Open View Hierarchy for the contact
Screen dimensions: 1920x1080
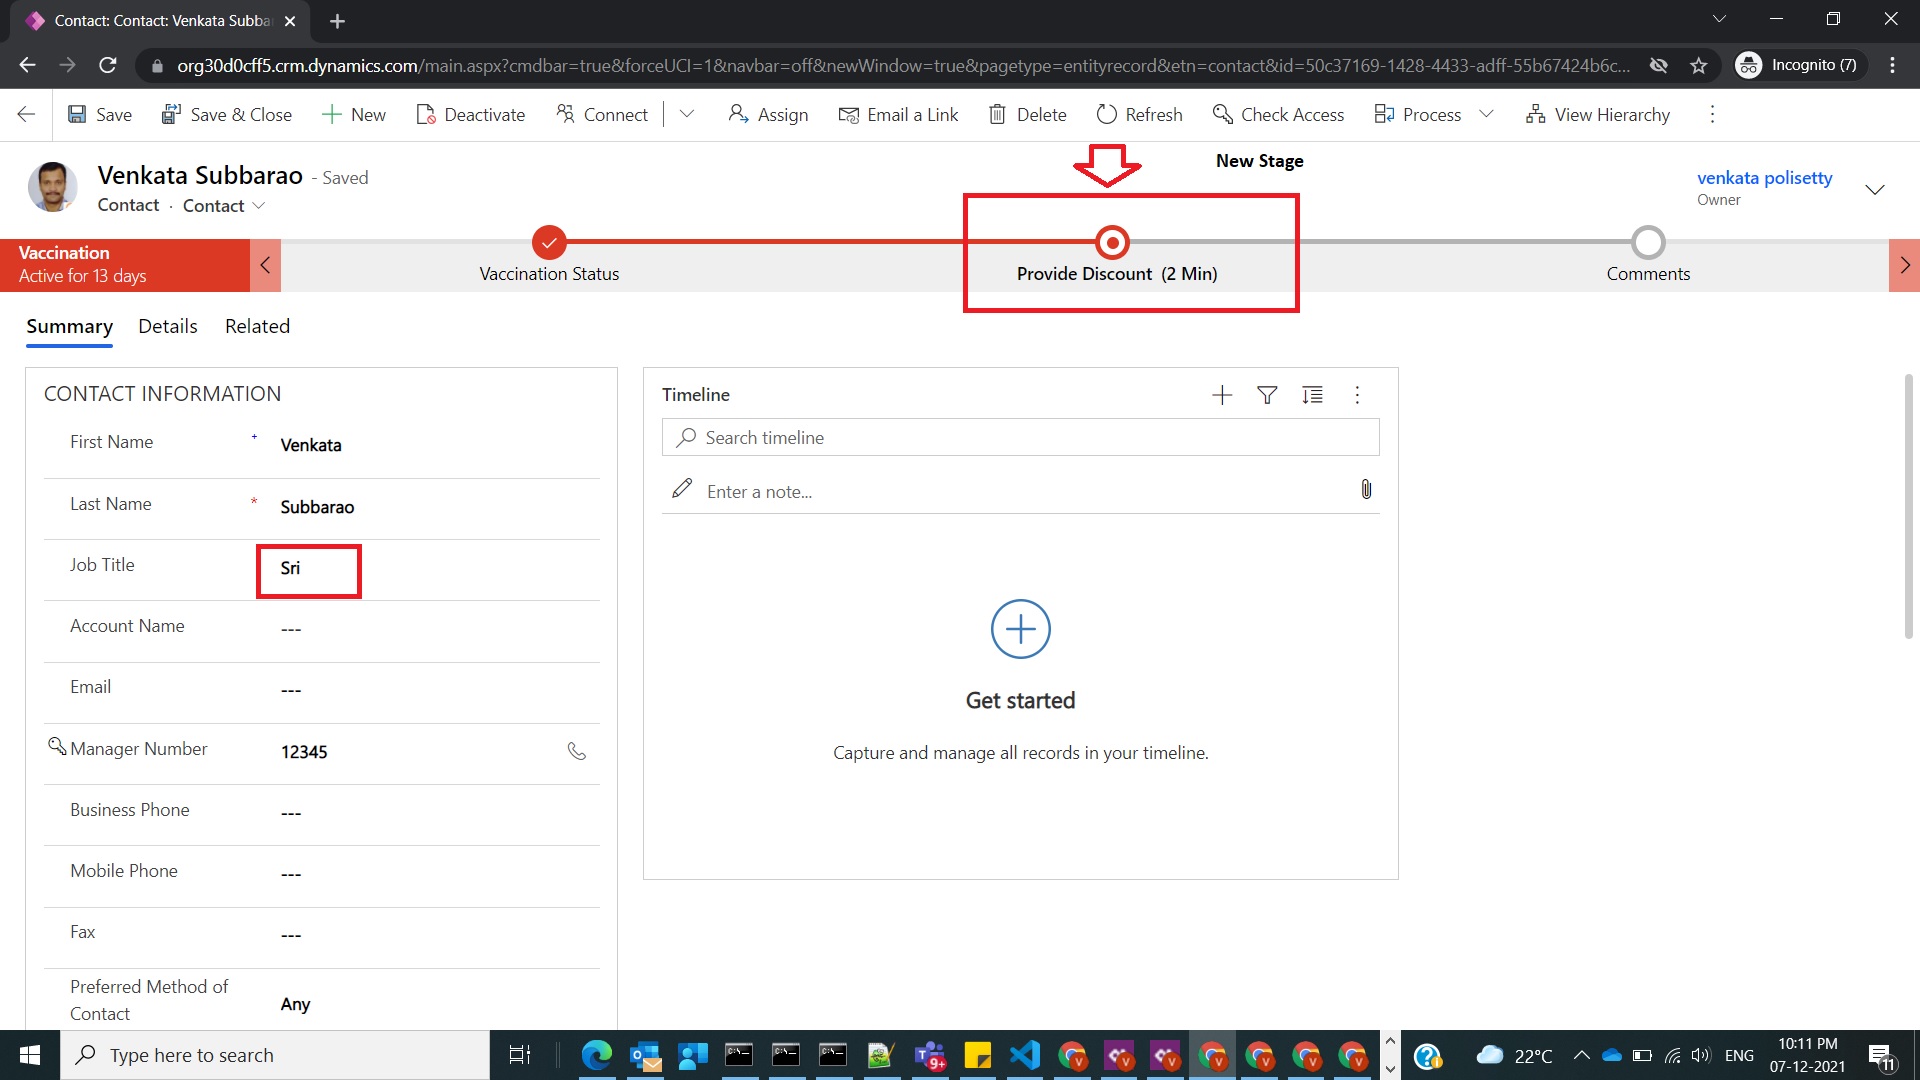pos(1597,114)
